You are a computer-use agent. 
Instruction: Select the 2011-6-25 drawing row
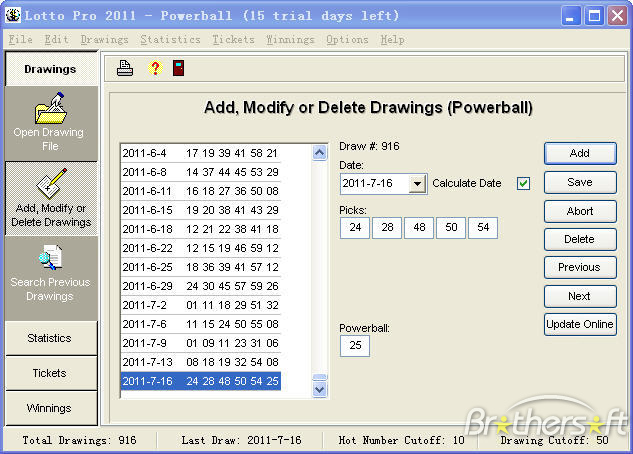201,267
